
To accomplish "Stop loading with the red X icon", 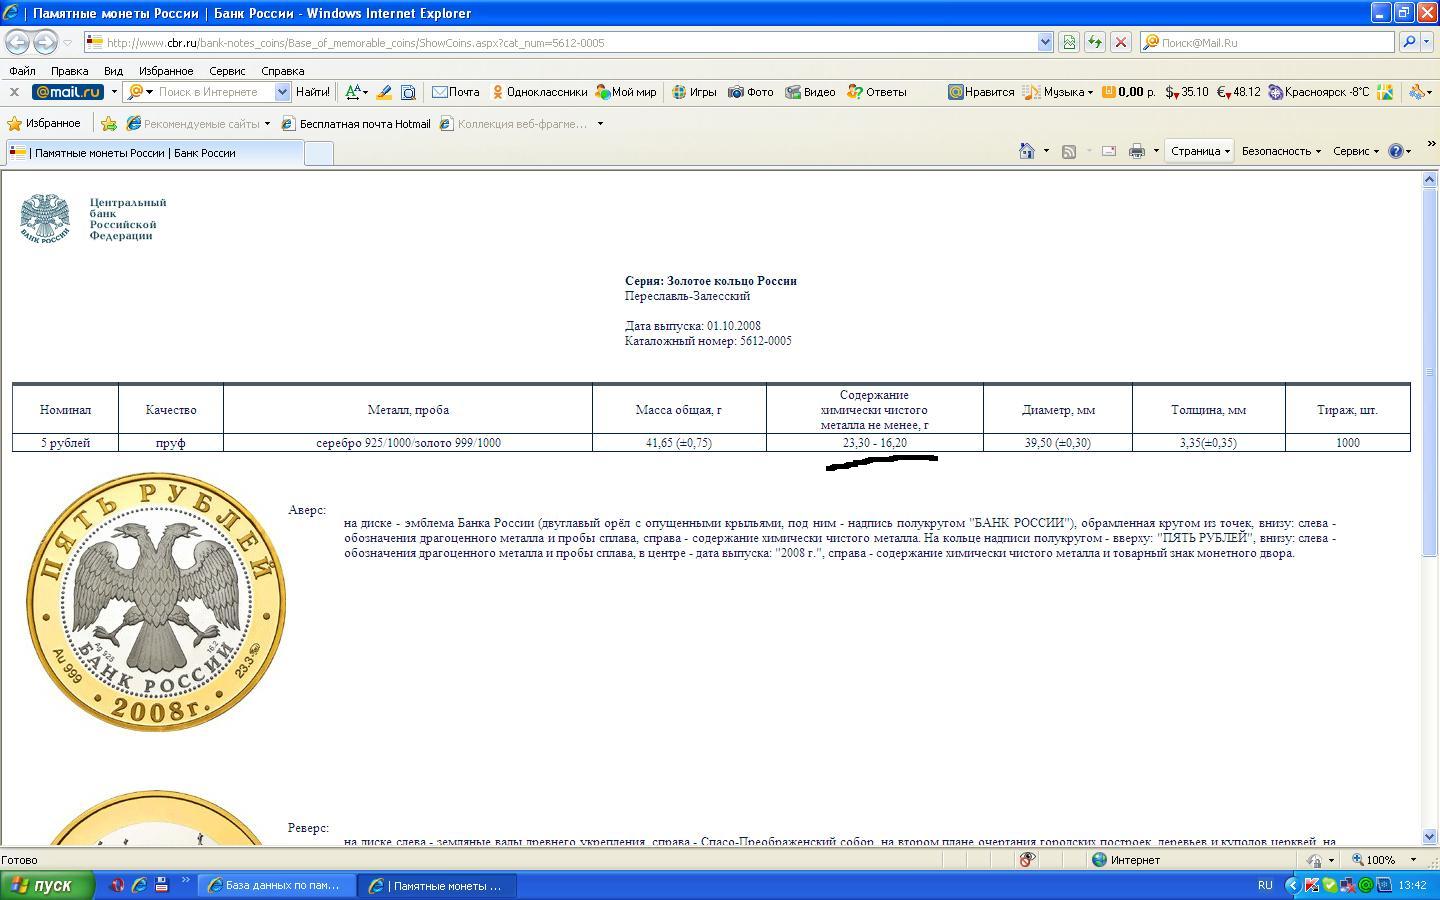I will point(1121,42).
